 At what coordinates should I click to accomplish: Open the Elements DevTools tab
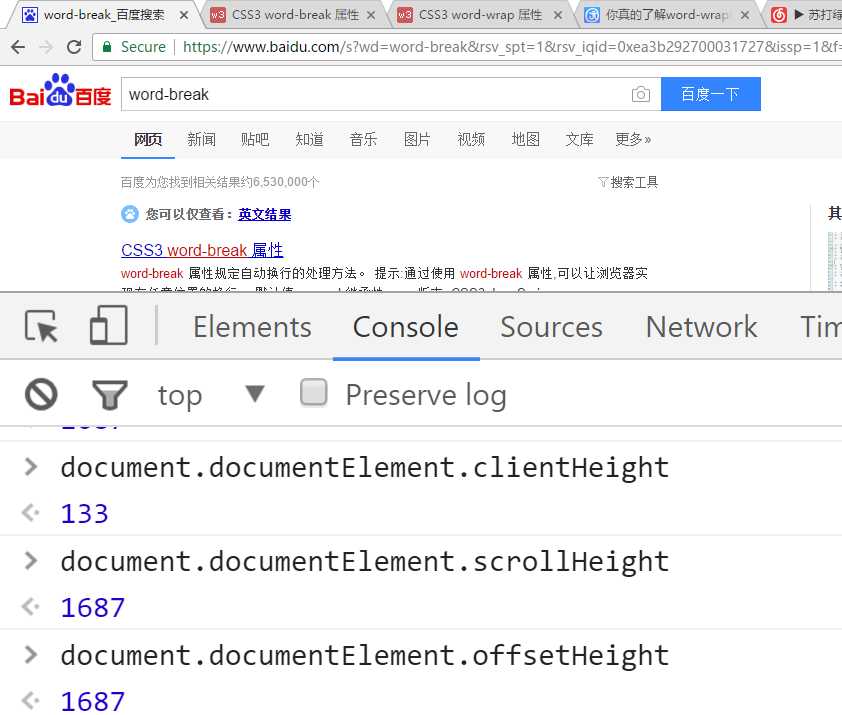(252, 327)
